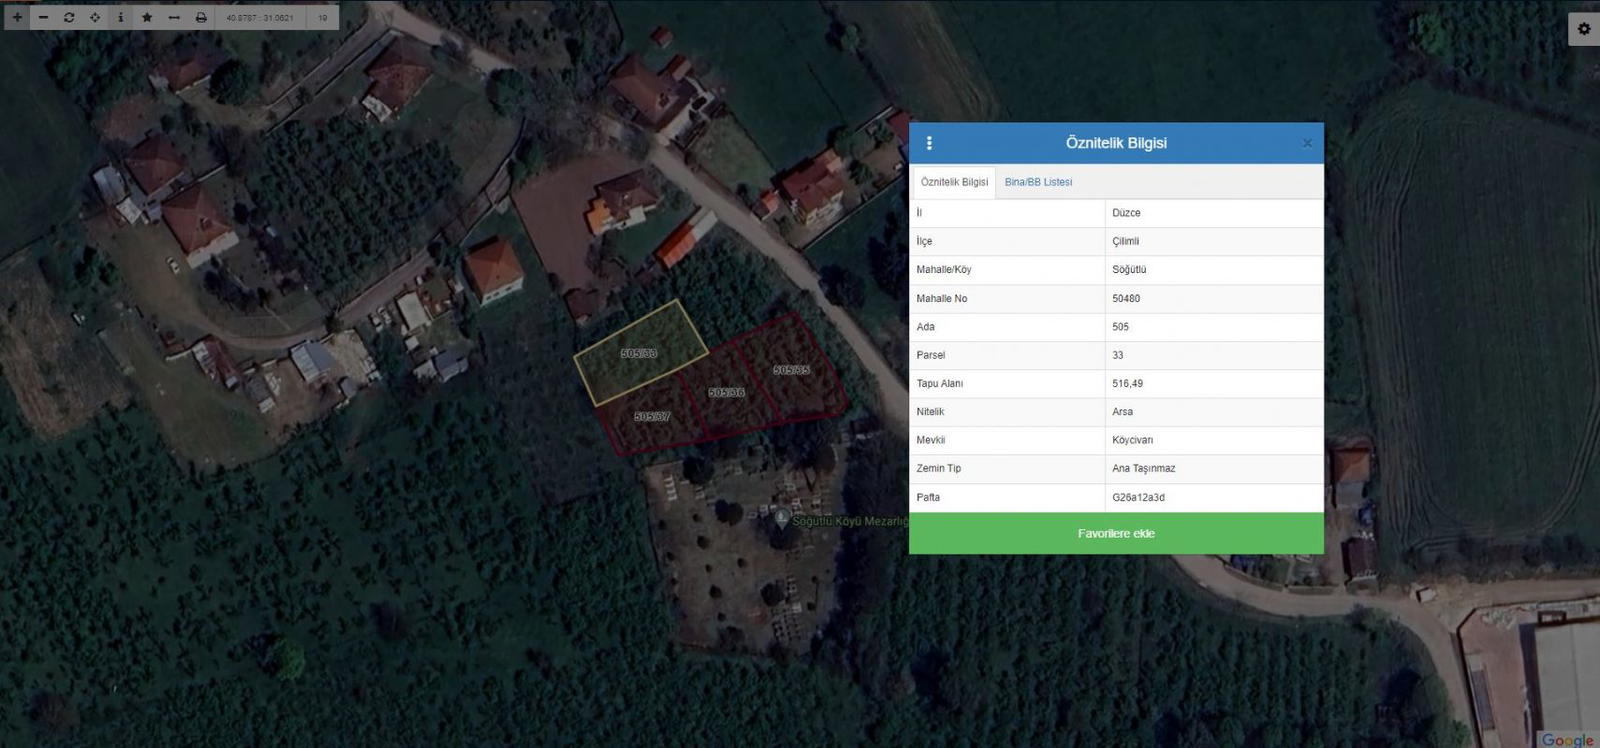Close the Öznitelik Bilgisi panel
1600x748 pixels.
coord(1306,143)
